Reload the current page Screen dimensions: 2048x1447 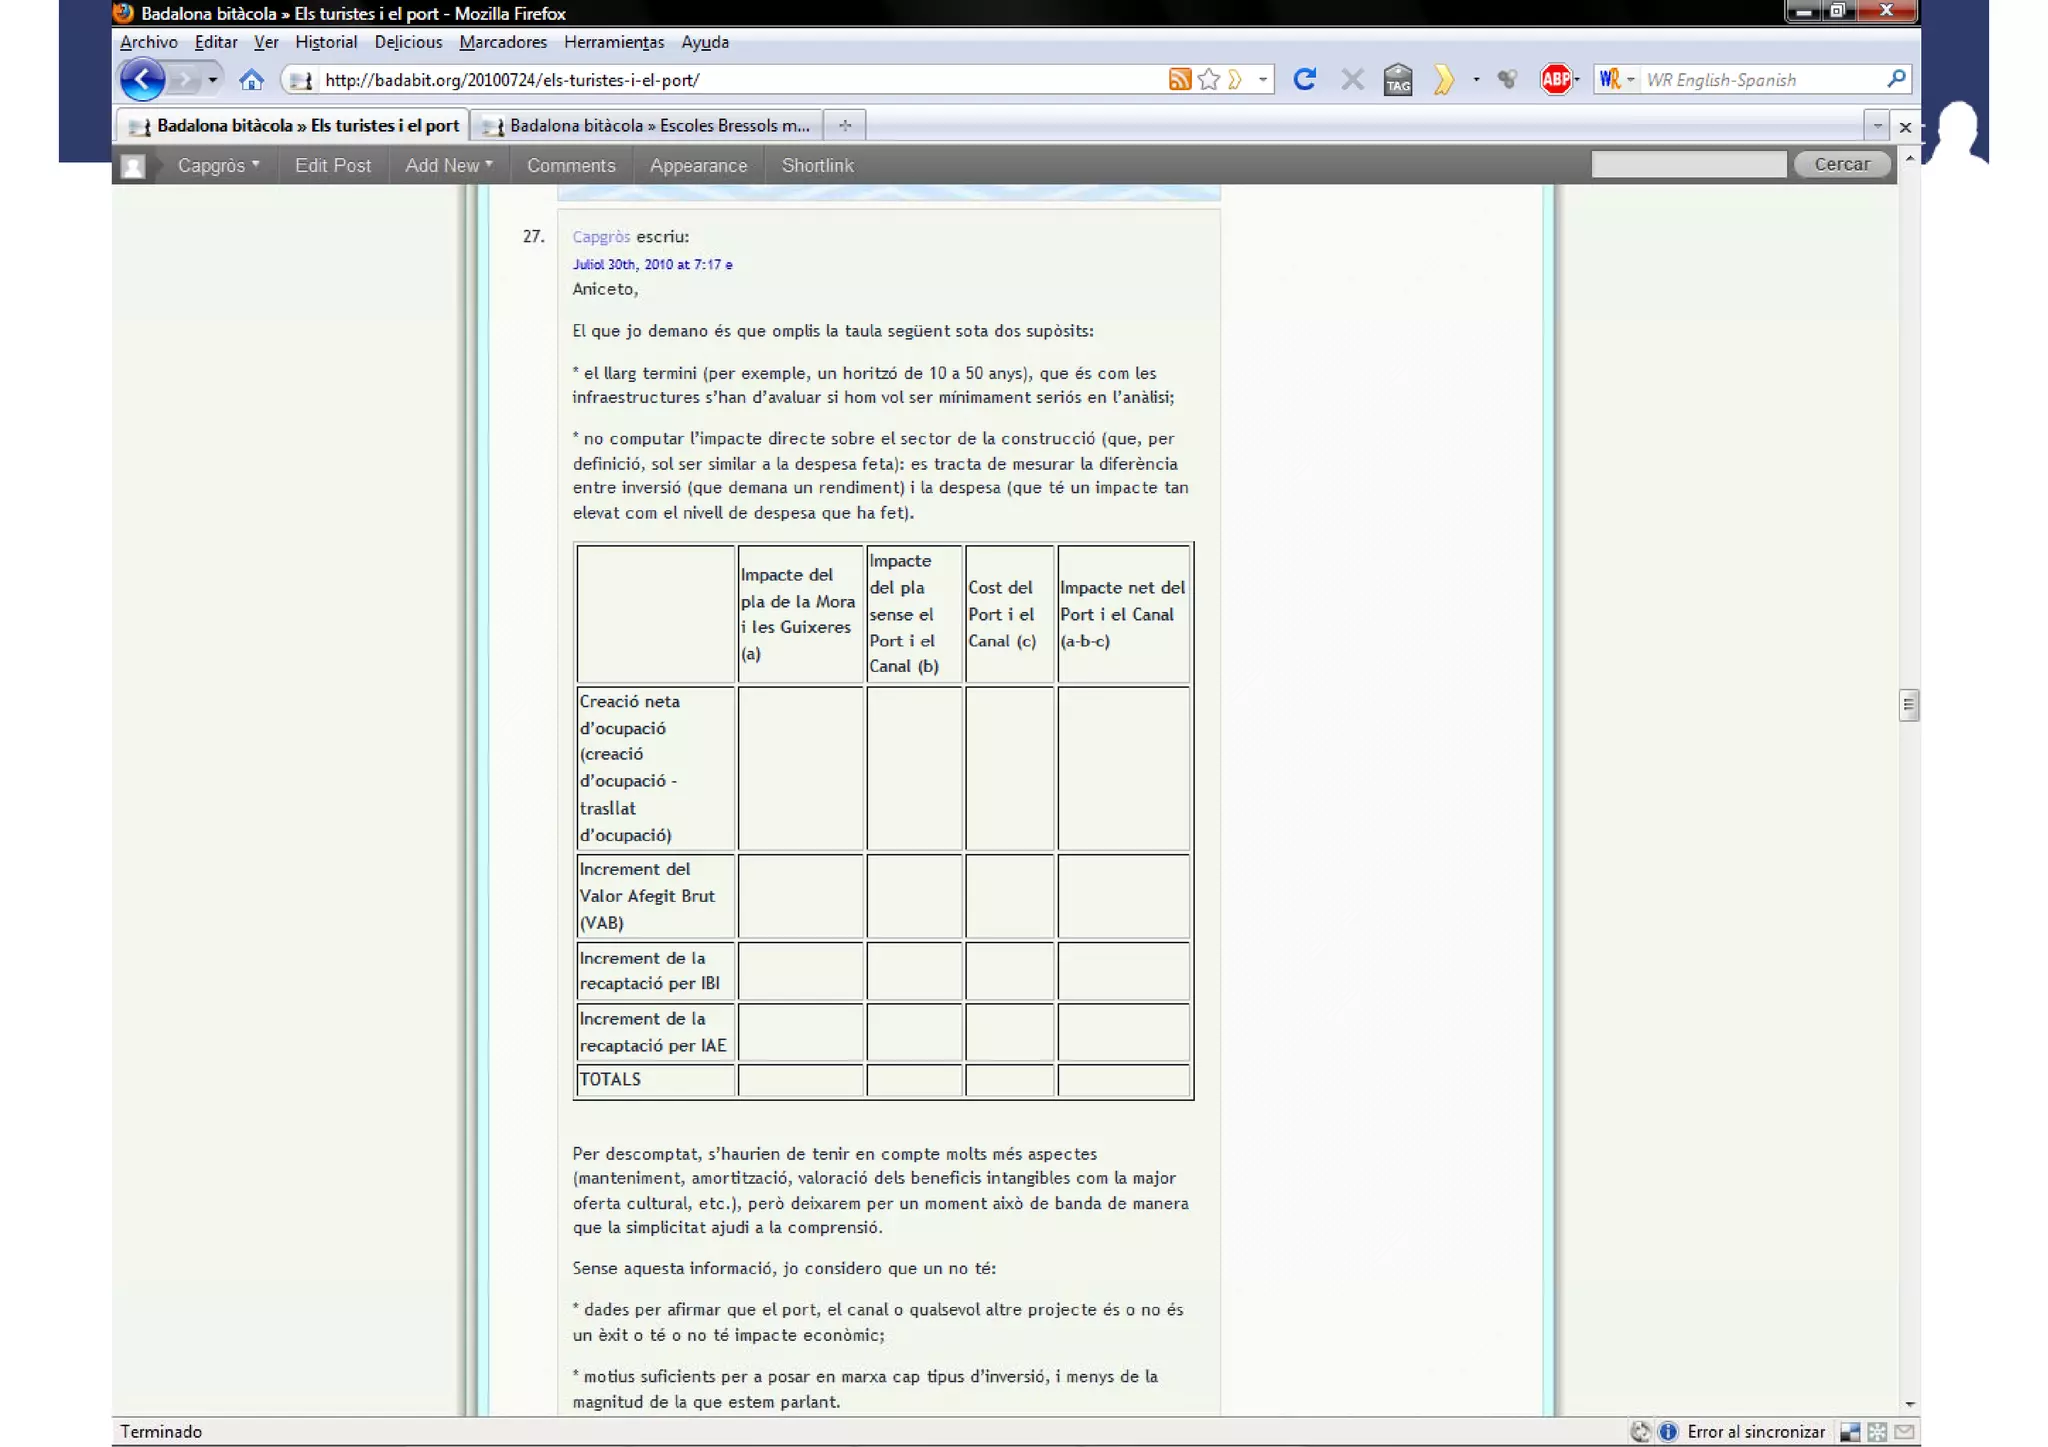[1304, 80]
